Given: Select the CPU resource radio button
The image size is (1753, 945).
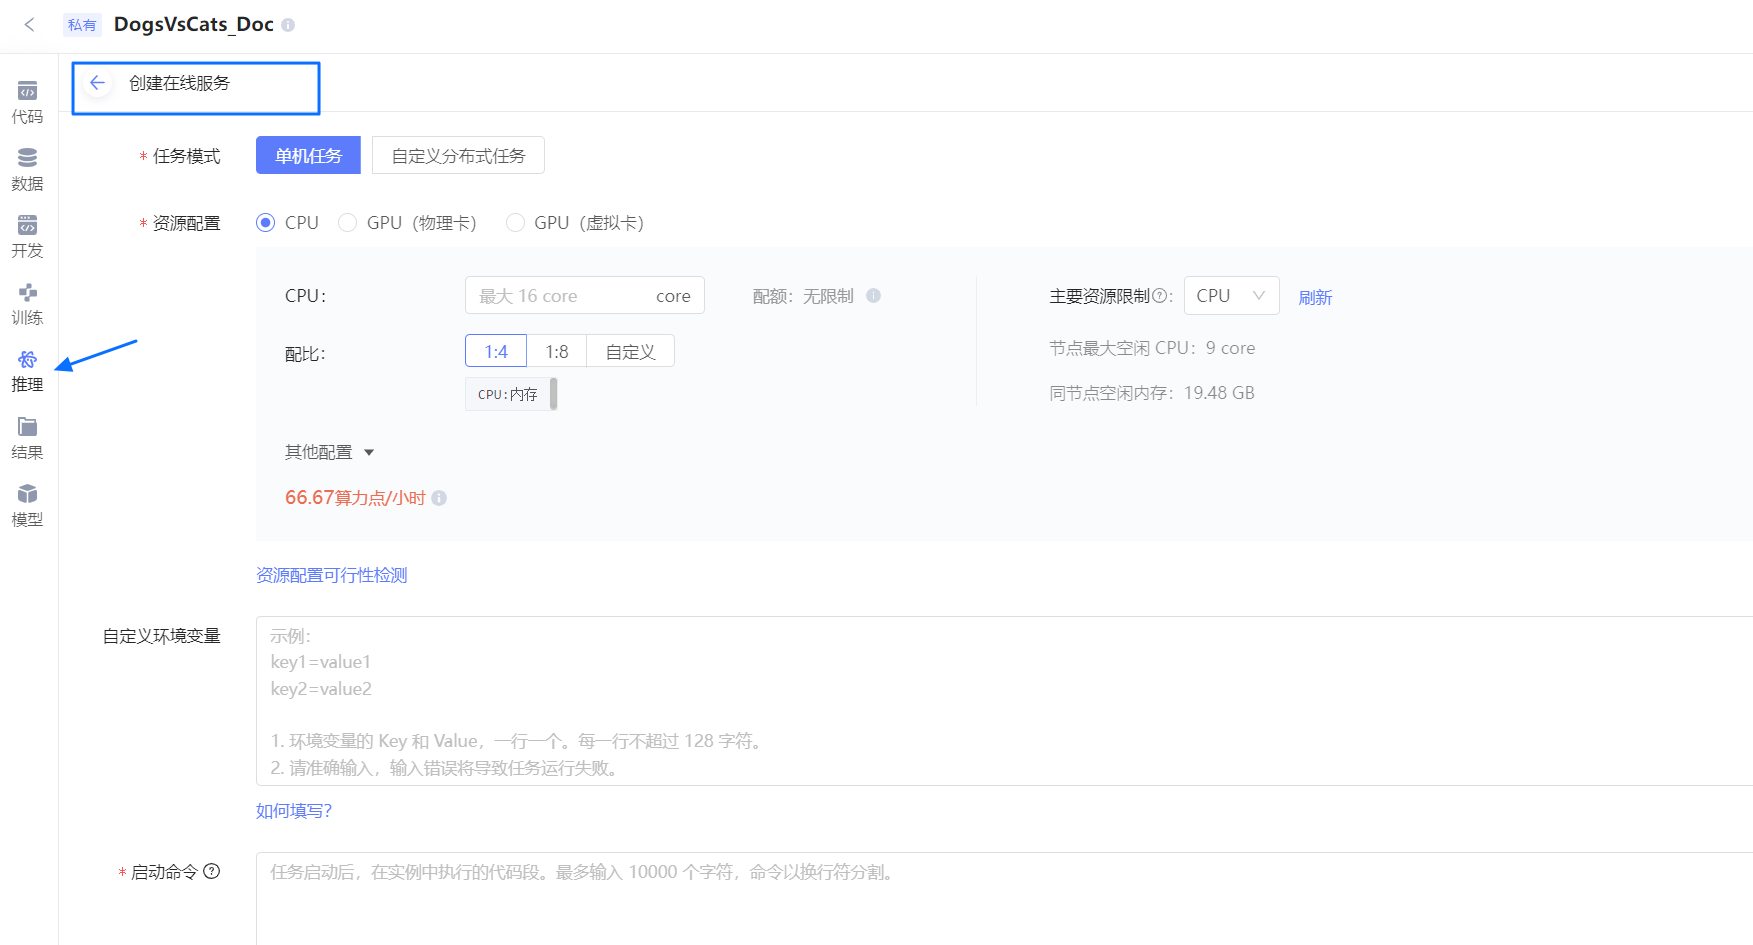Looking at the screenshot, I should coord(265,223).
